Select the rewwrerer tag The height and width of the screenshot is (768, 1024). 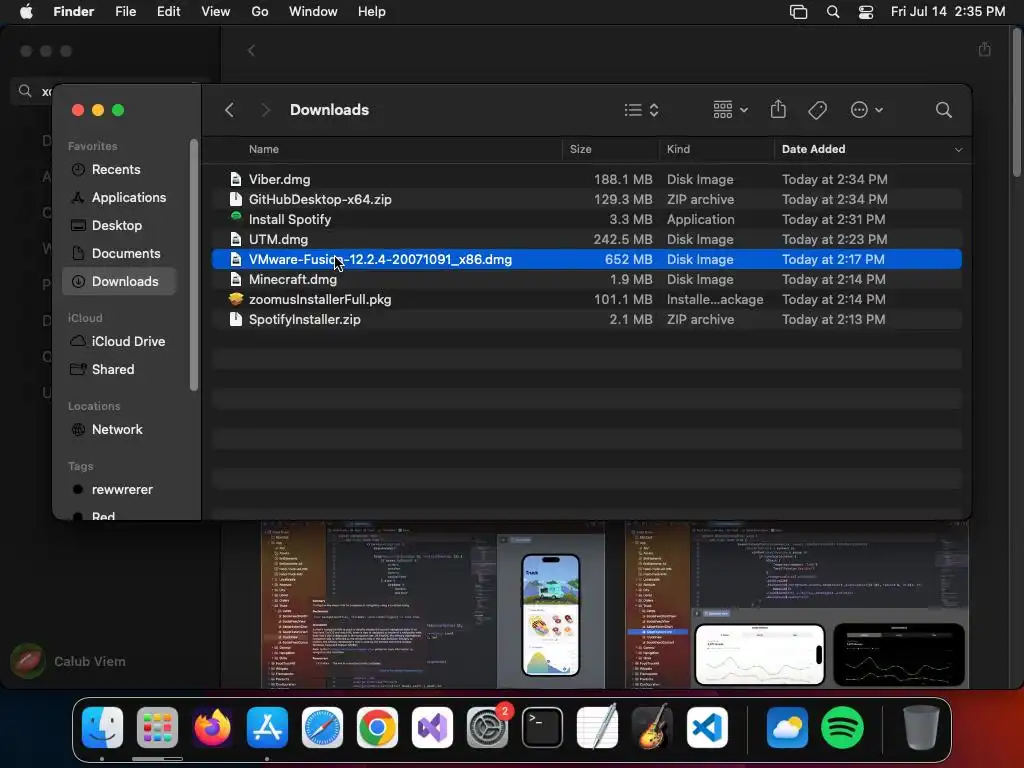tap(119, 490)
